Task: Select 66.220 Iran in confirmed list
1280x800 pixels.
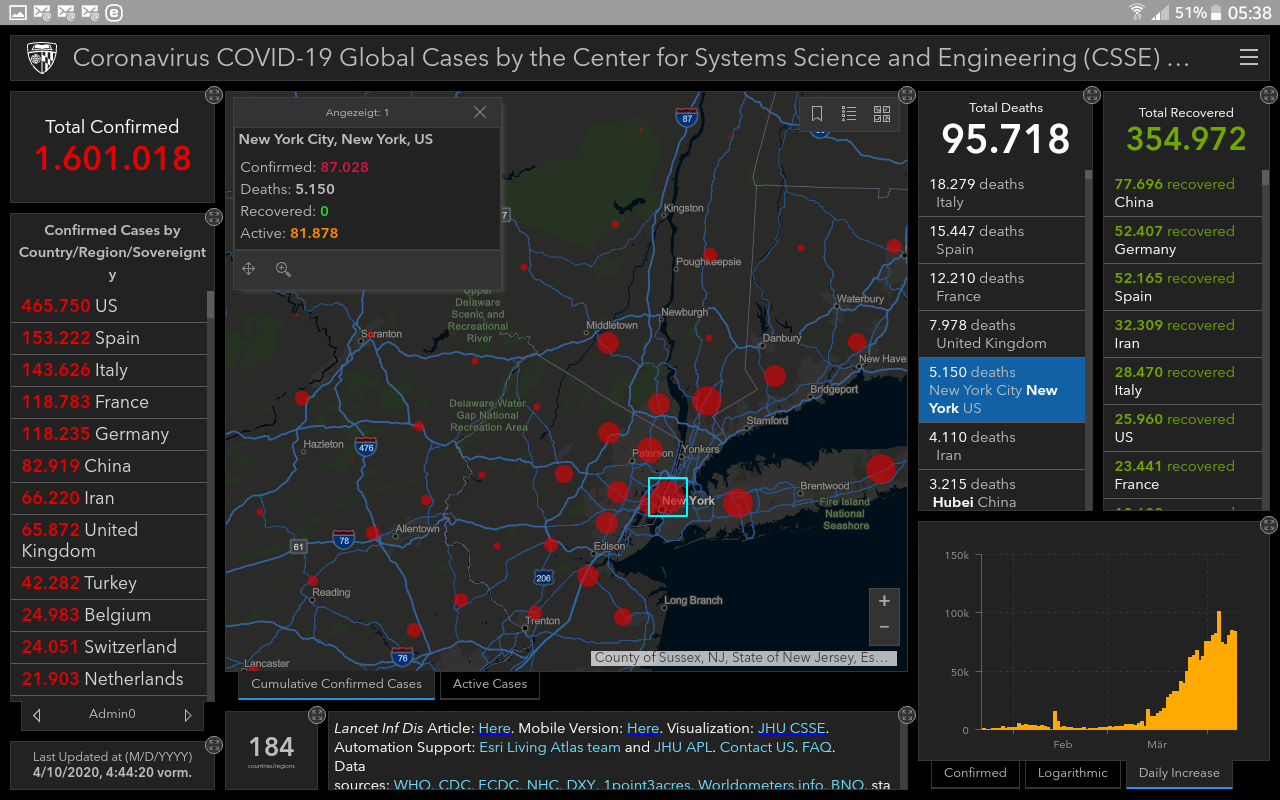Action: 109,498
